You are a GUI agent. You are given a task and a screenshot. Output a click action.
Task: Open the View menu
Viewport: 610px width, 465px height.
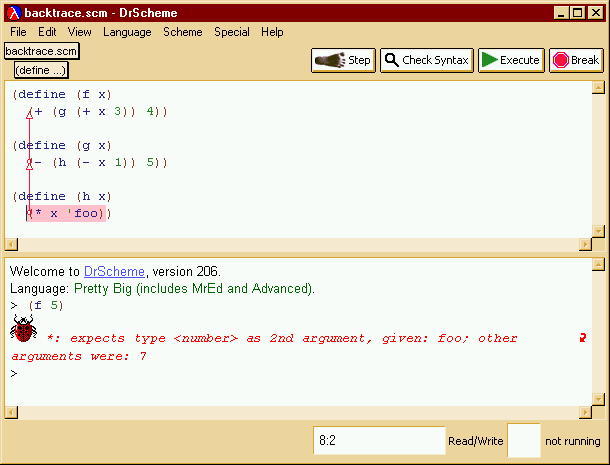click(79, 32)
